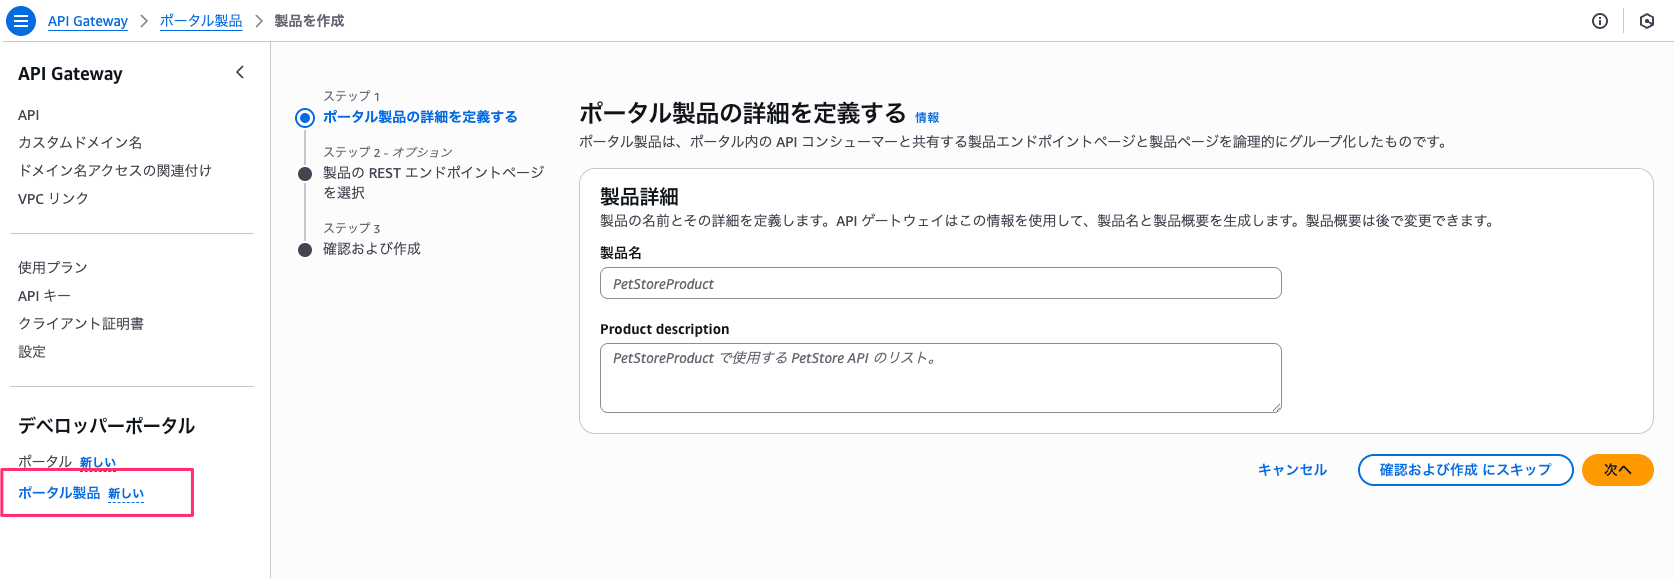The height and width of the screenshot is (578, 1674).
Task: Click the hexagon settings icon in header
Action: [x=1647, y=21]
